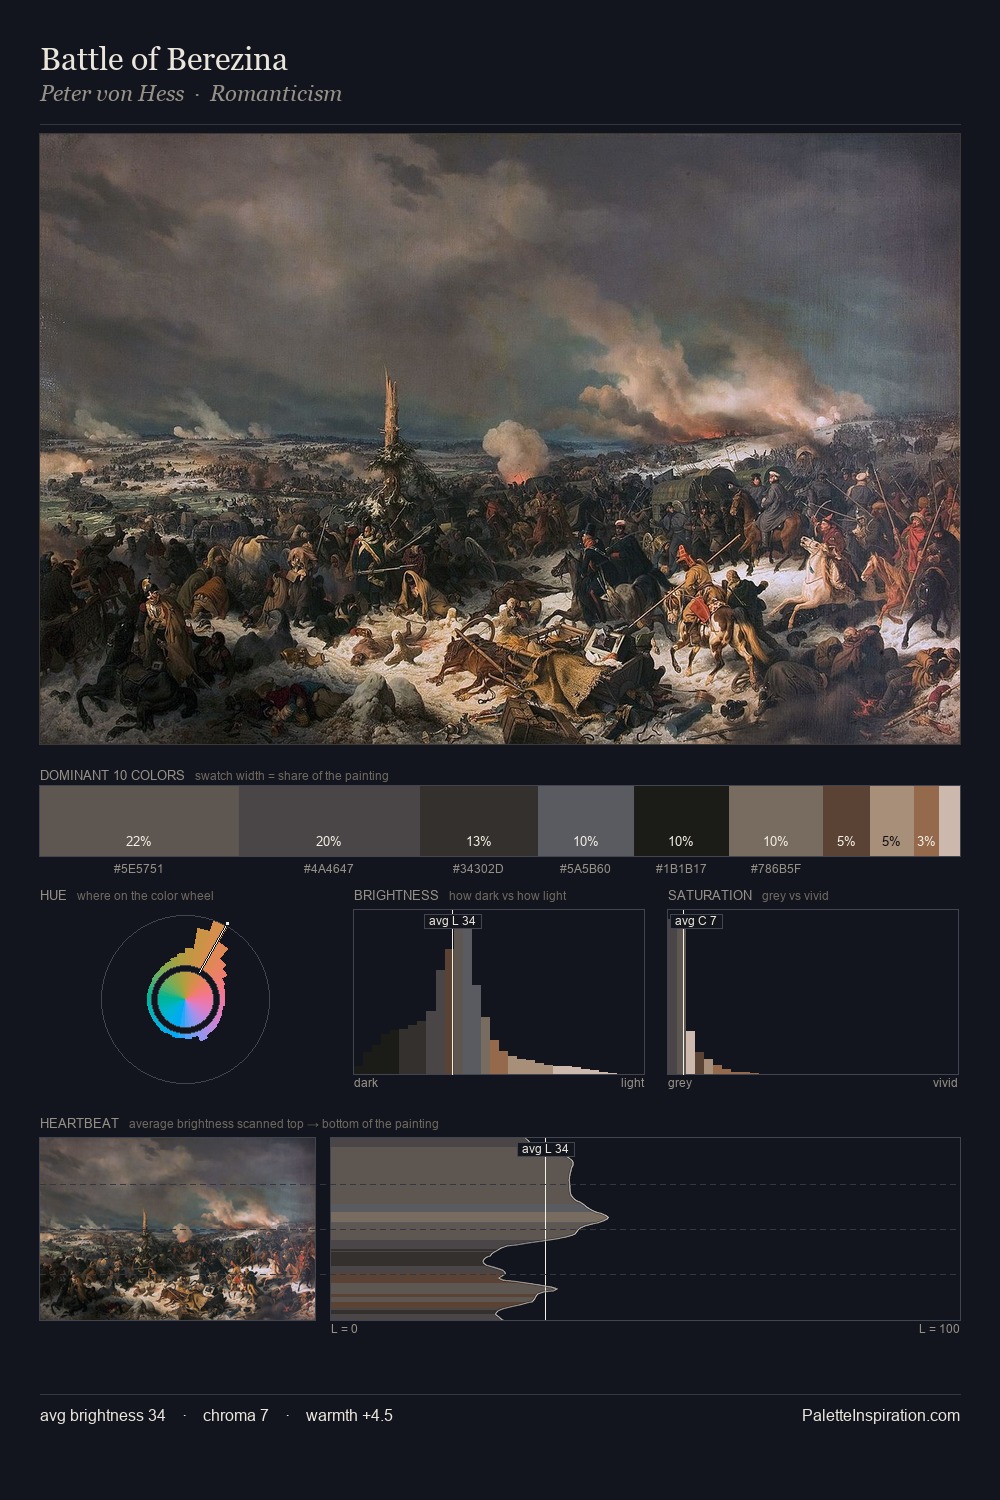Click hex code #1B1B17 label

pyautogui.click(x=681, y=869)
